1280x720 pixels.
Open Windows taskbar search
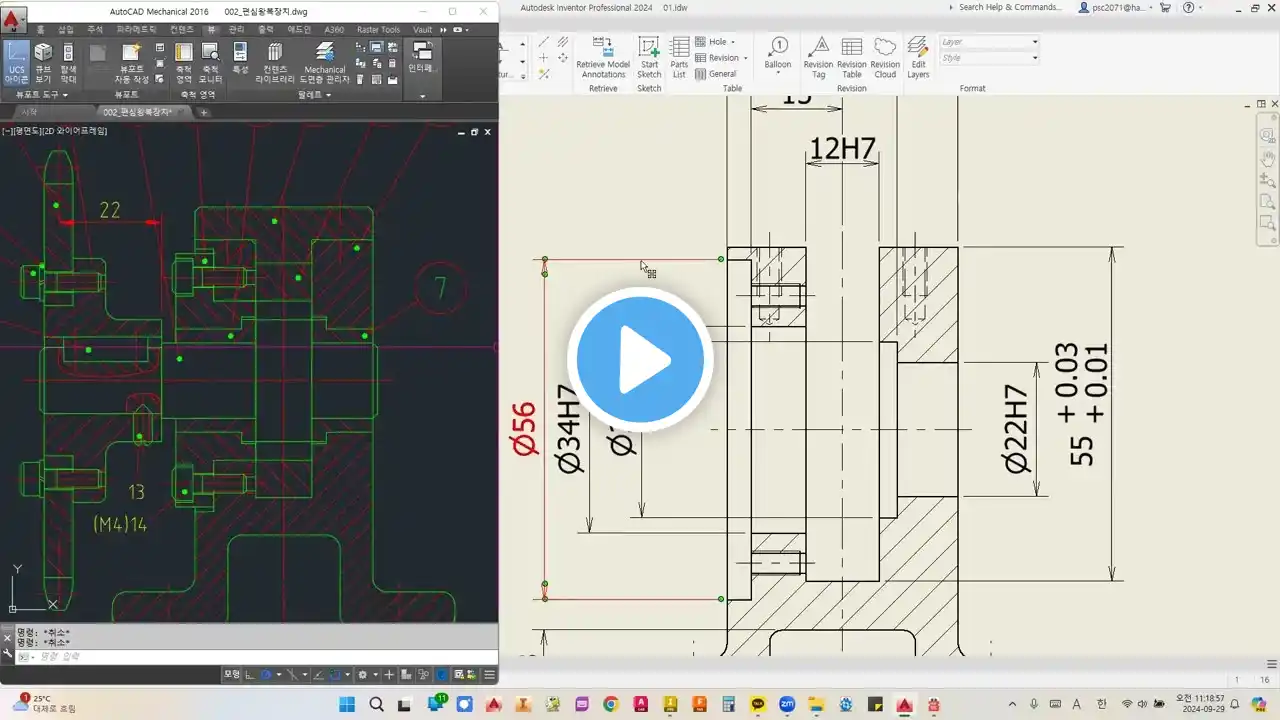pyautogui.click(x=377, y=705)
